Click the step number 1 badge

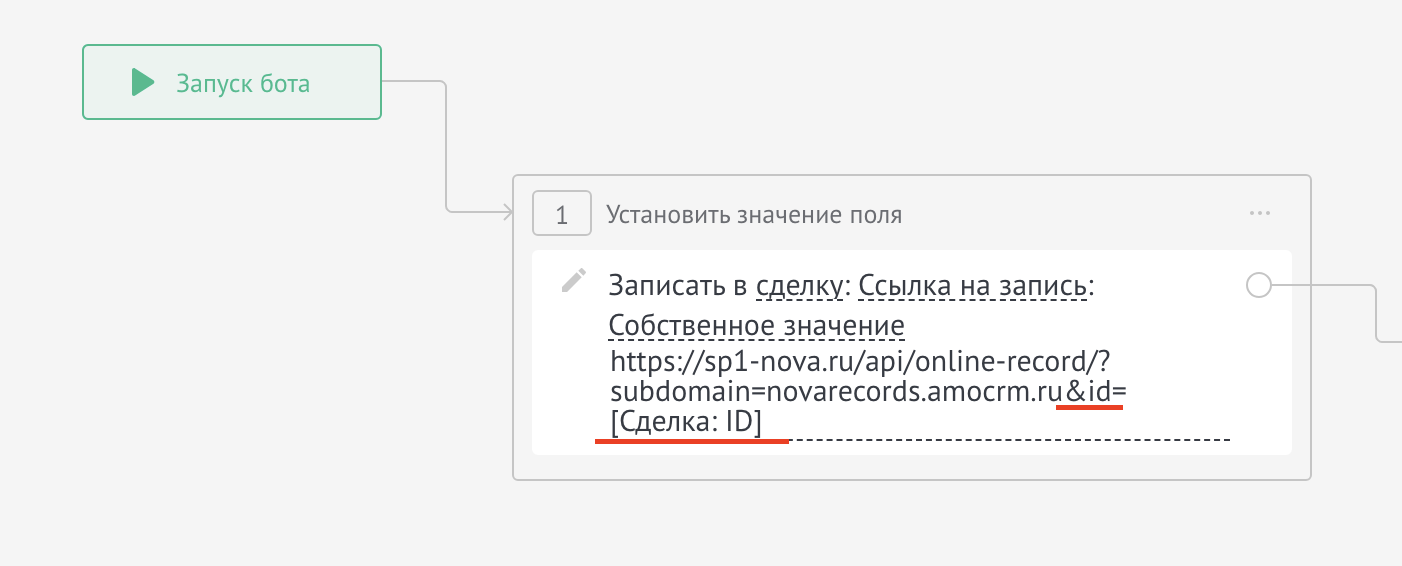pos(561,214)
